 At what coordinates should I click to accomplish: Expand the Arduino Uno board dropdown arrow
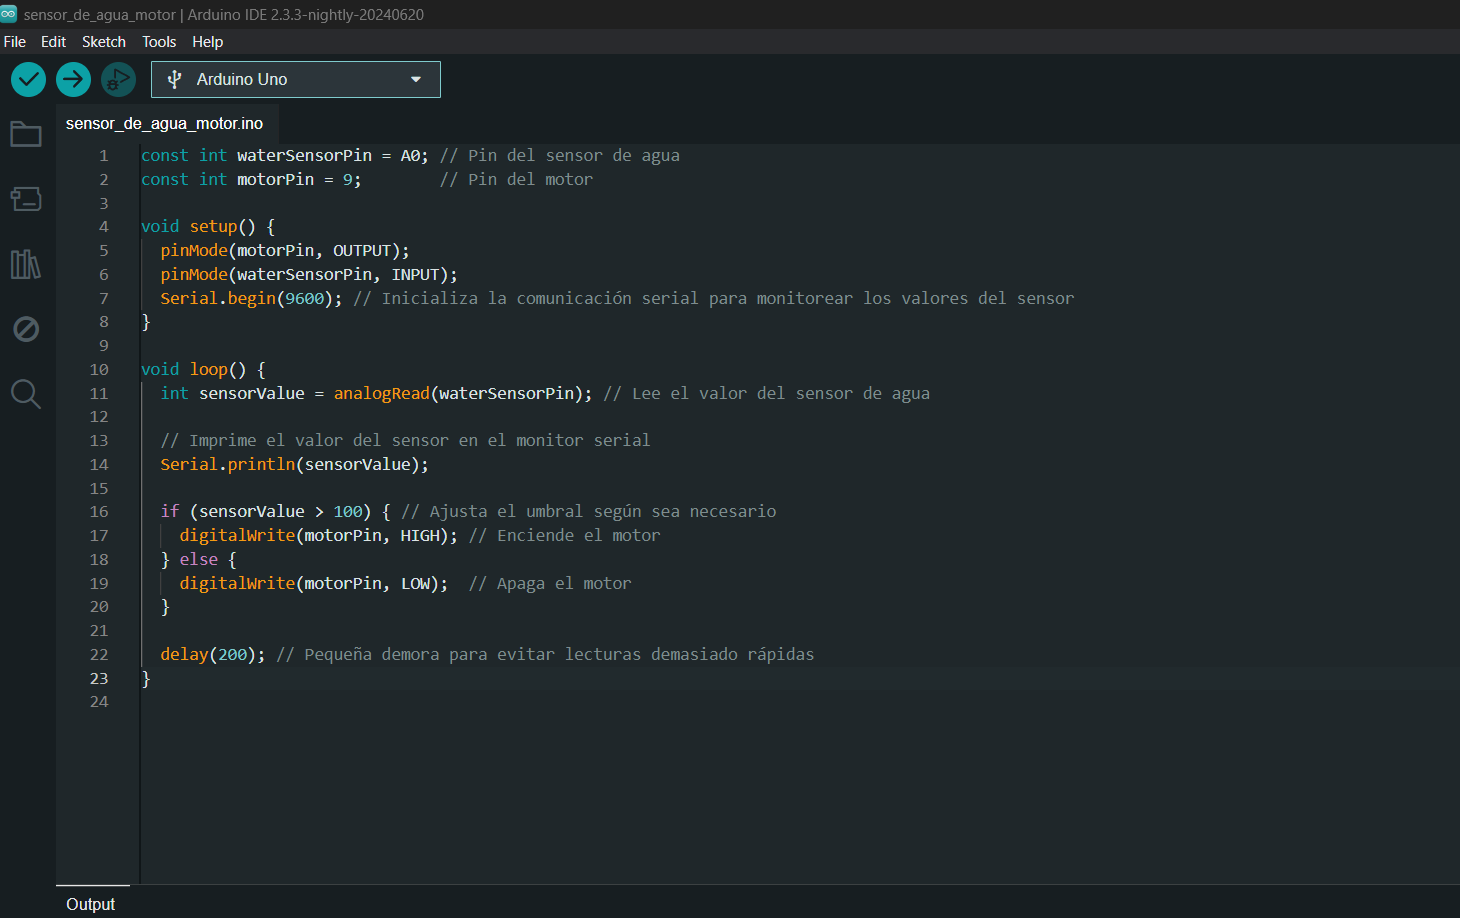(416, 79)
